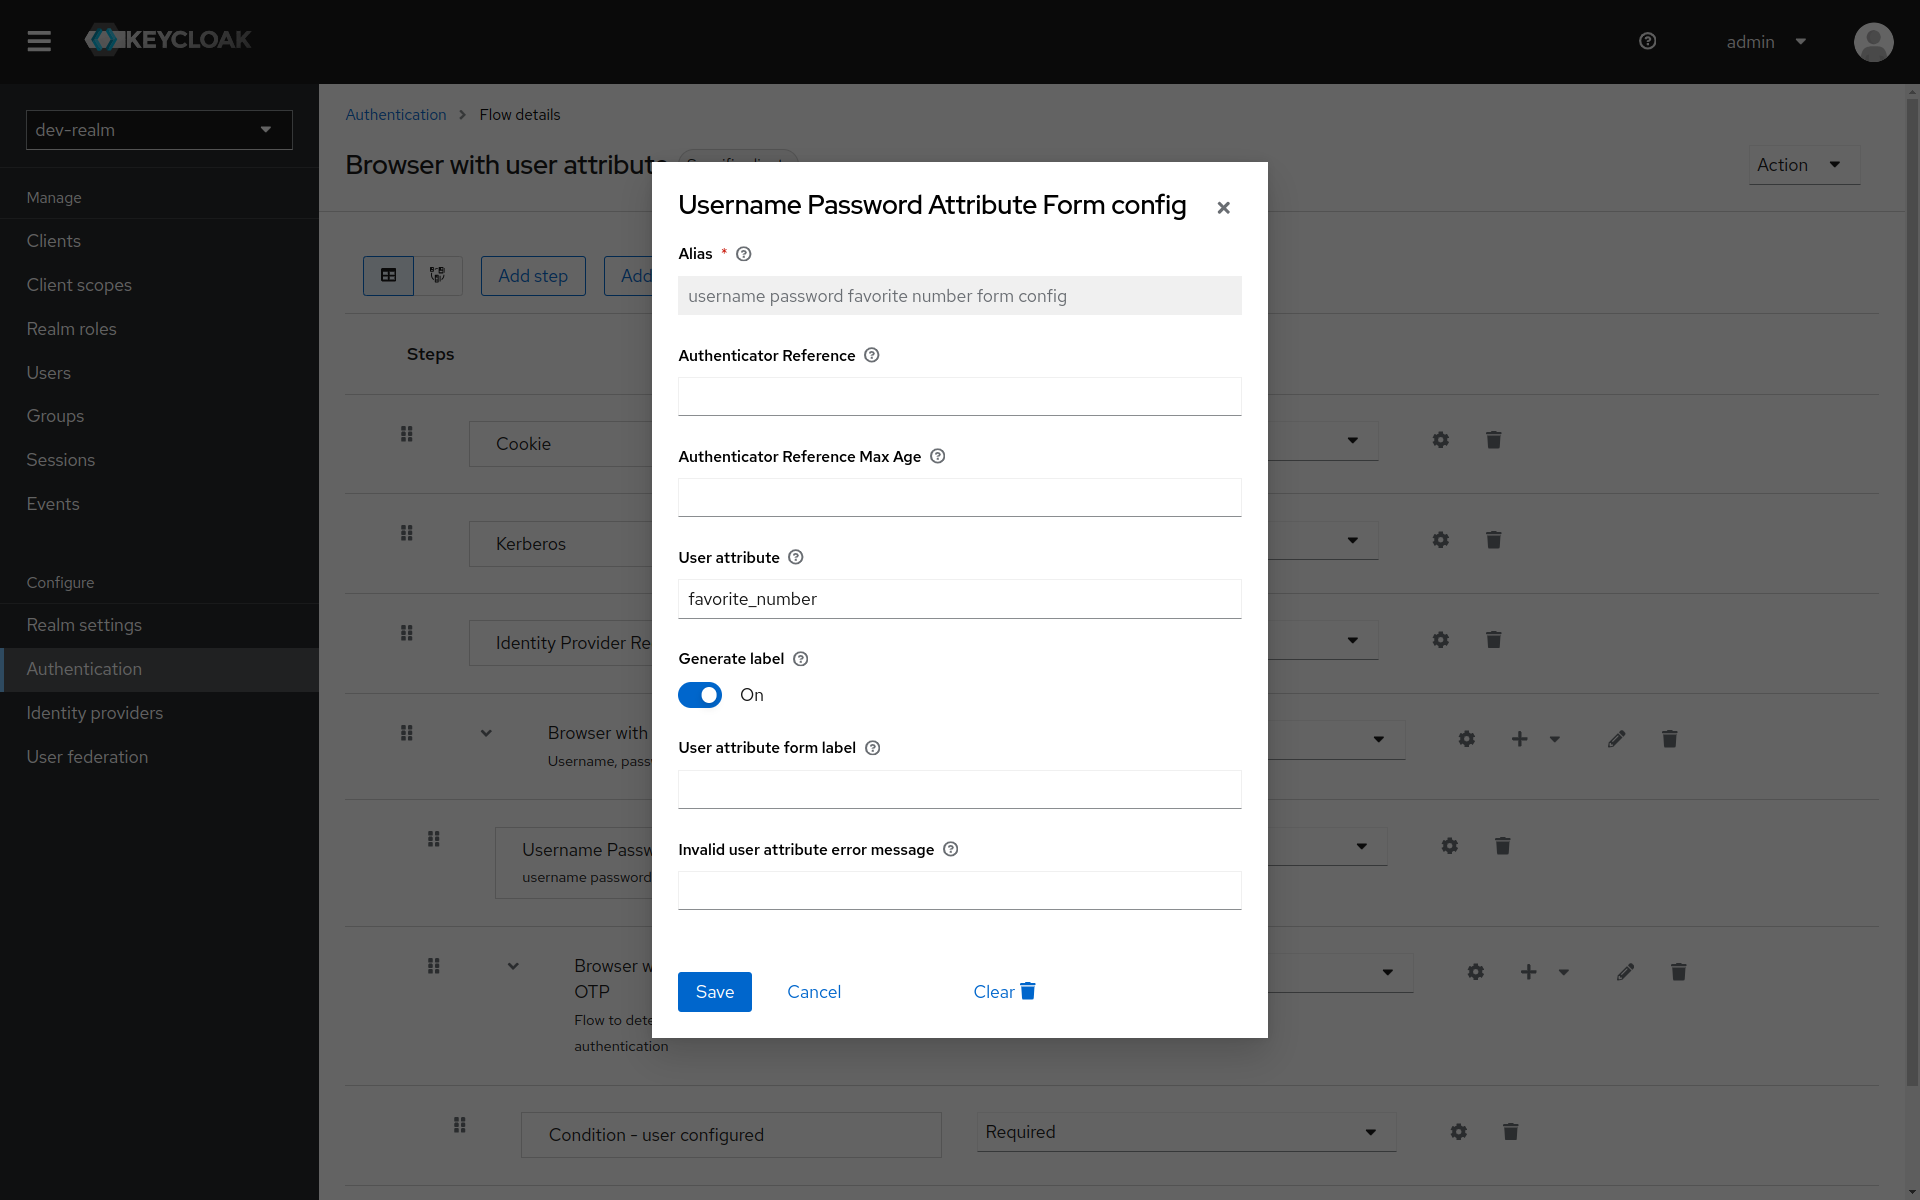The height and width of the screenshot is (1200, 1920).
Task: Delete the Cookie step with trash icon
Action: [x=1493, y=440]
